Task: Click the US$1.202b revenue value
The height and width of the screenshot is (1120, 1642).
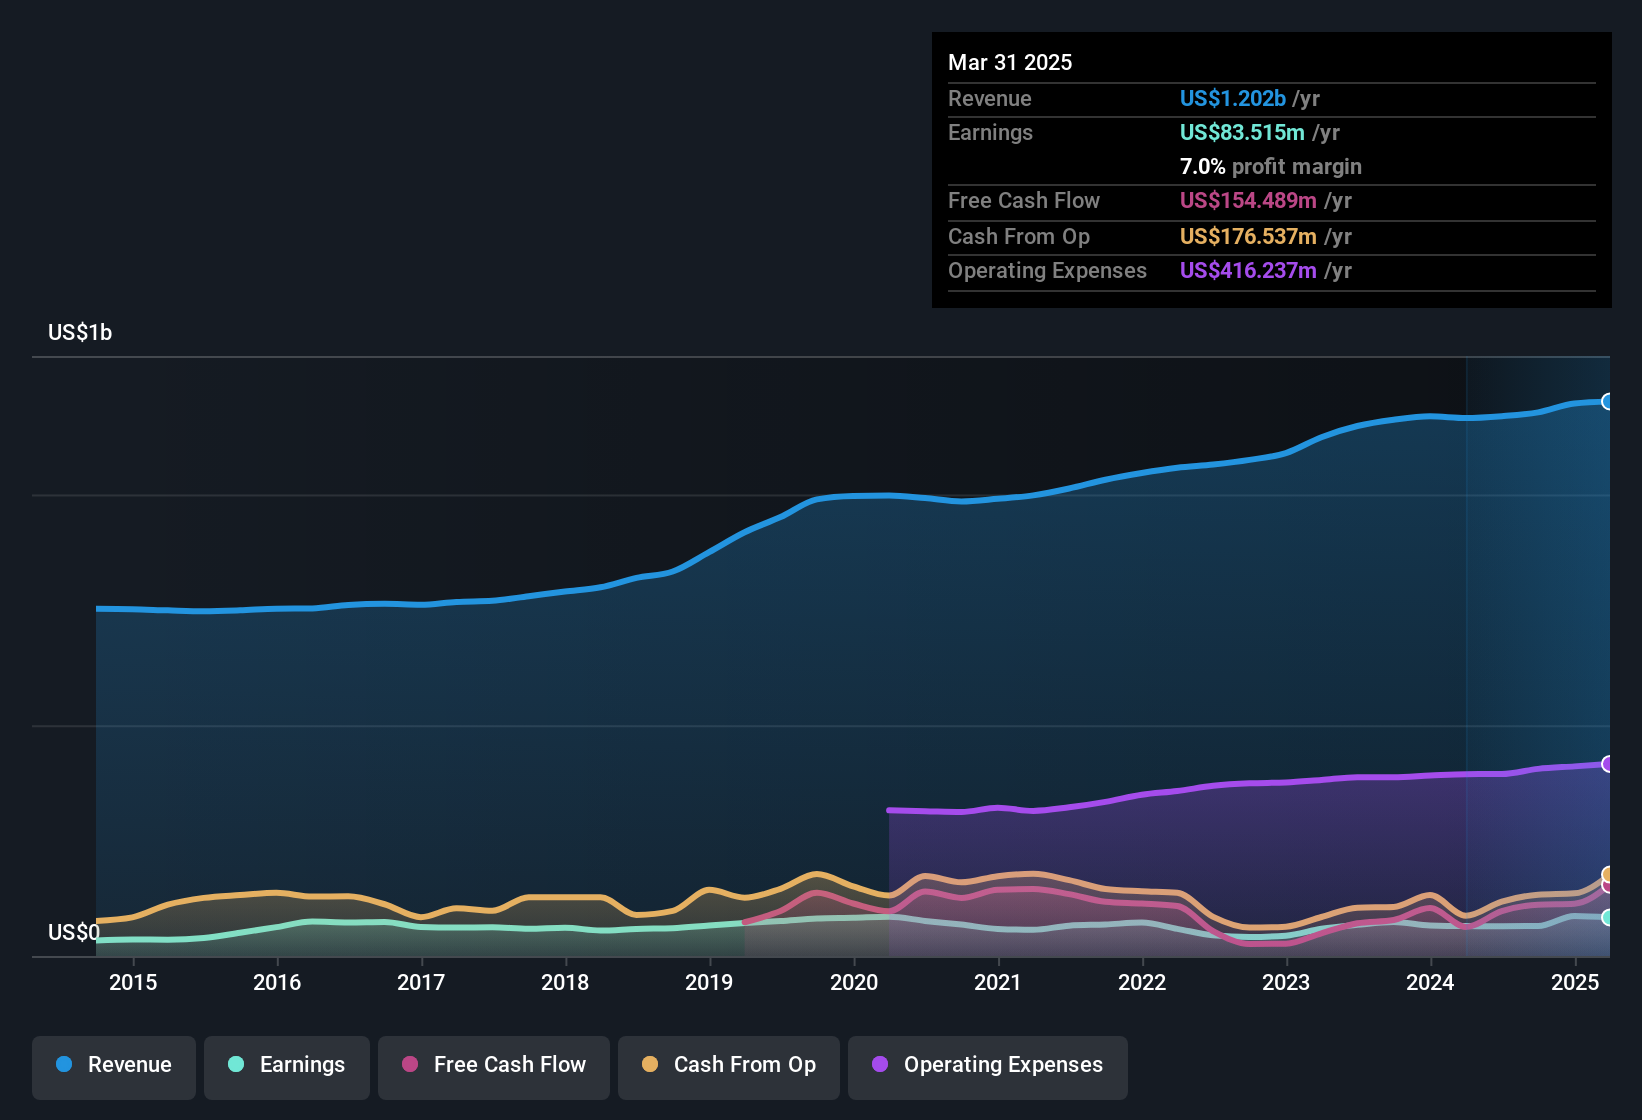Action: [1233, 98]
